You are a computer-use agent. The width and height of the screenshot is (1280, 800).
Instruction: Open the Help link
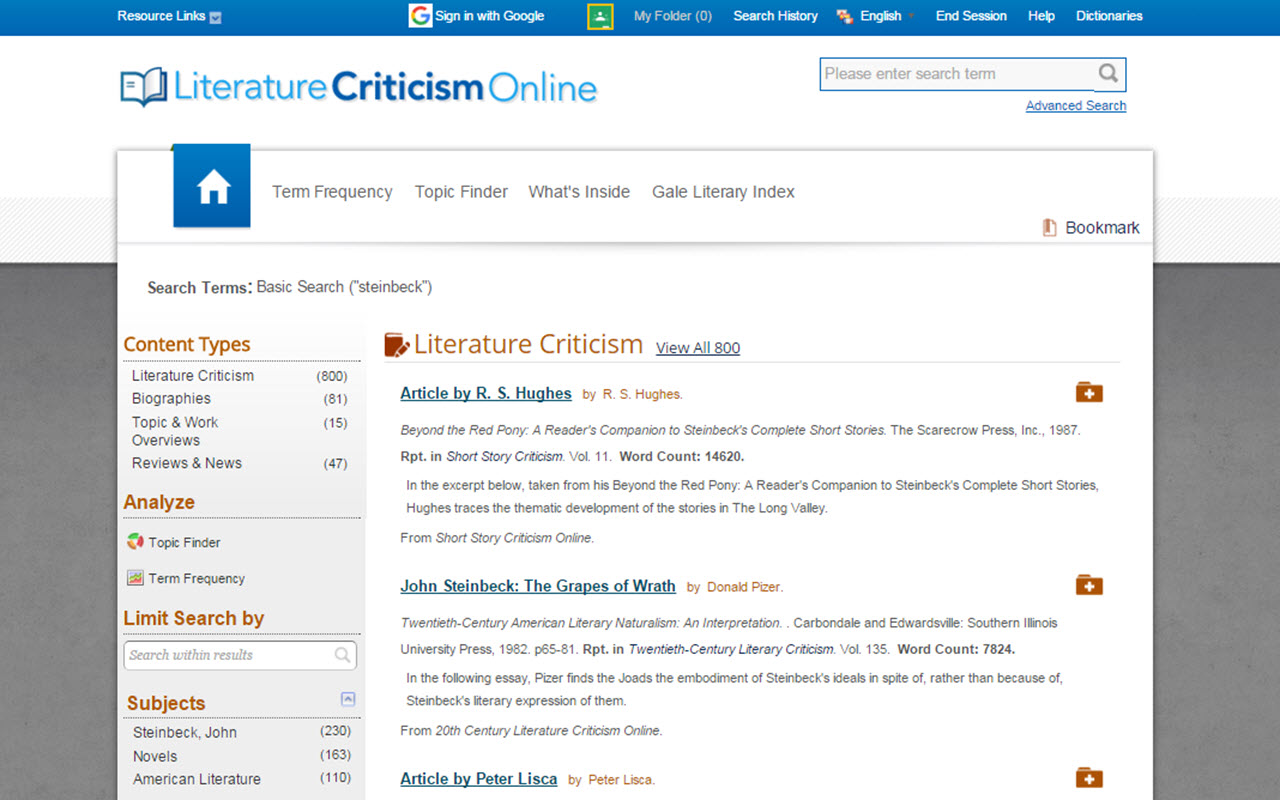(1041, 16)
